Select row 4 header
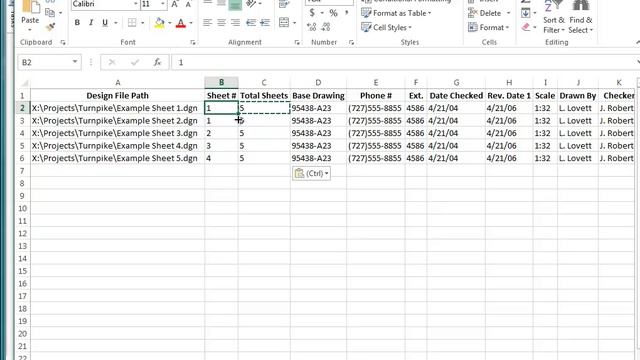This screenshot has width=640, height=360. [x=22, y=133]
